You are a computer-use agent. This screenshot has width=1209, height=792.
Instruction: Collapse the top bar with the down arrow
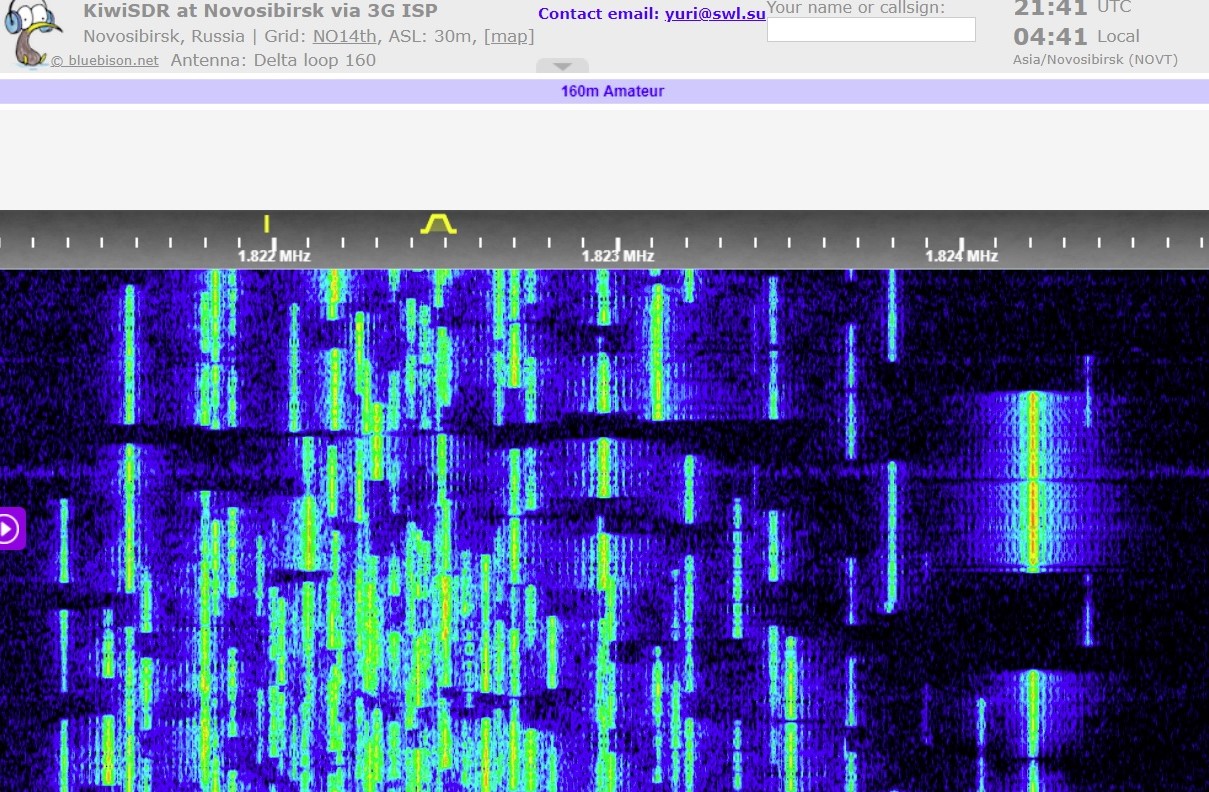click(562, 66)
